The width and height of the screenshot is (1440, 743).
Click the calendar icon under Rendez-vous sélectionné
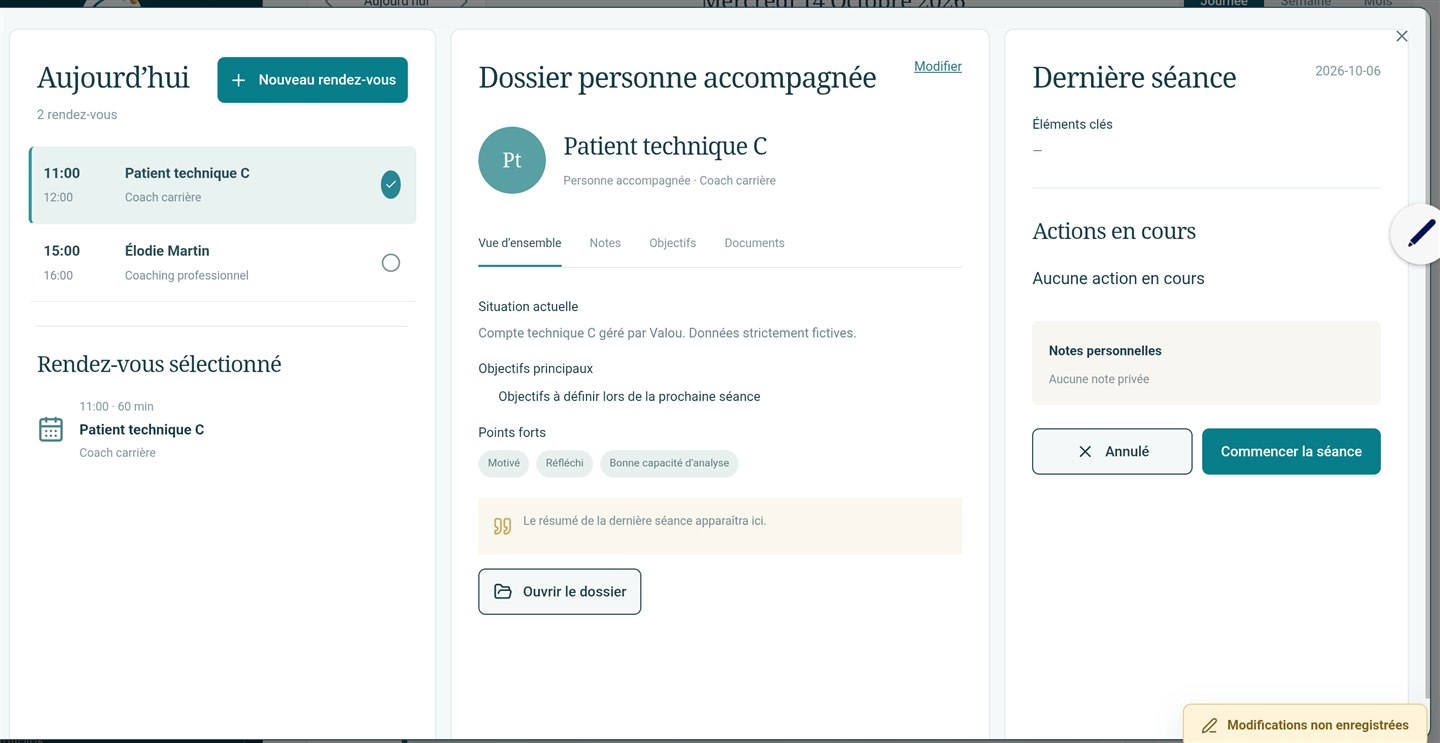point(51,429)
